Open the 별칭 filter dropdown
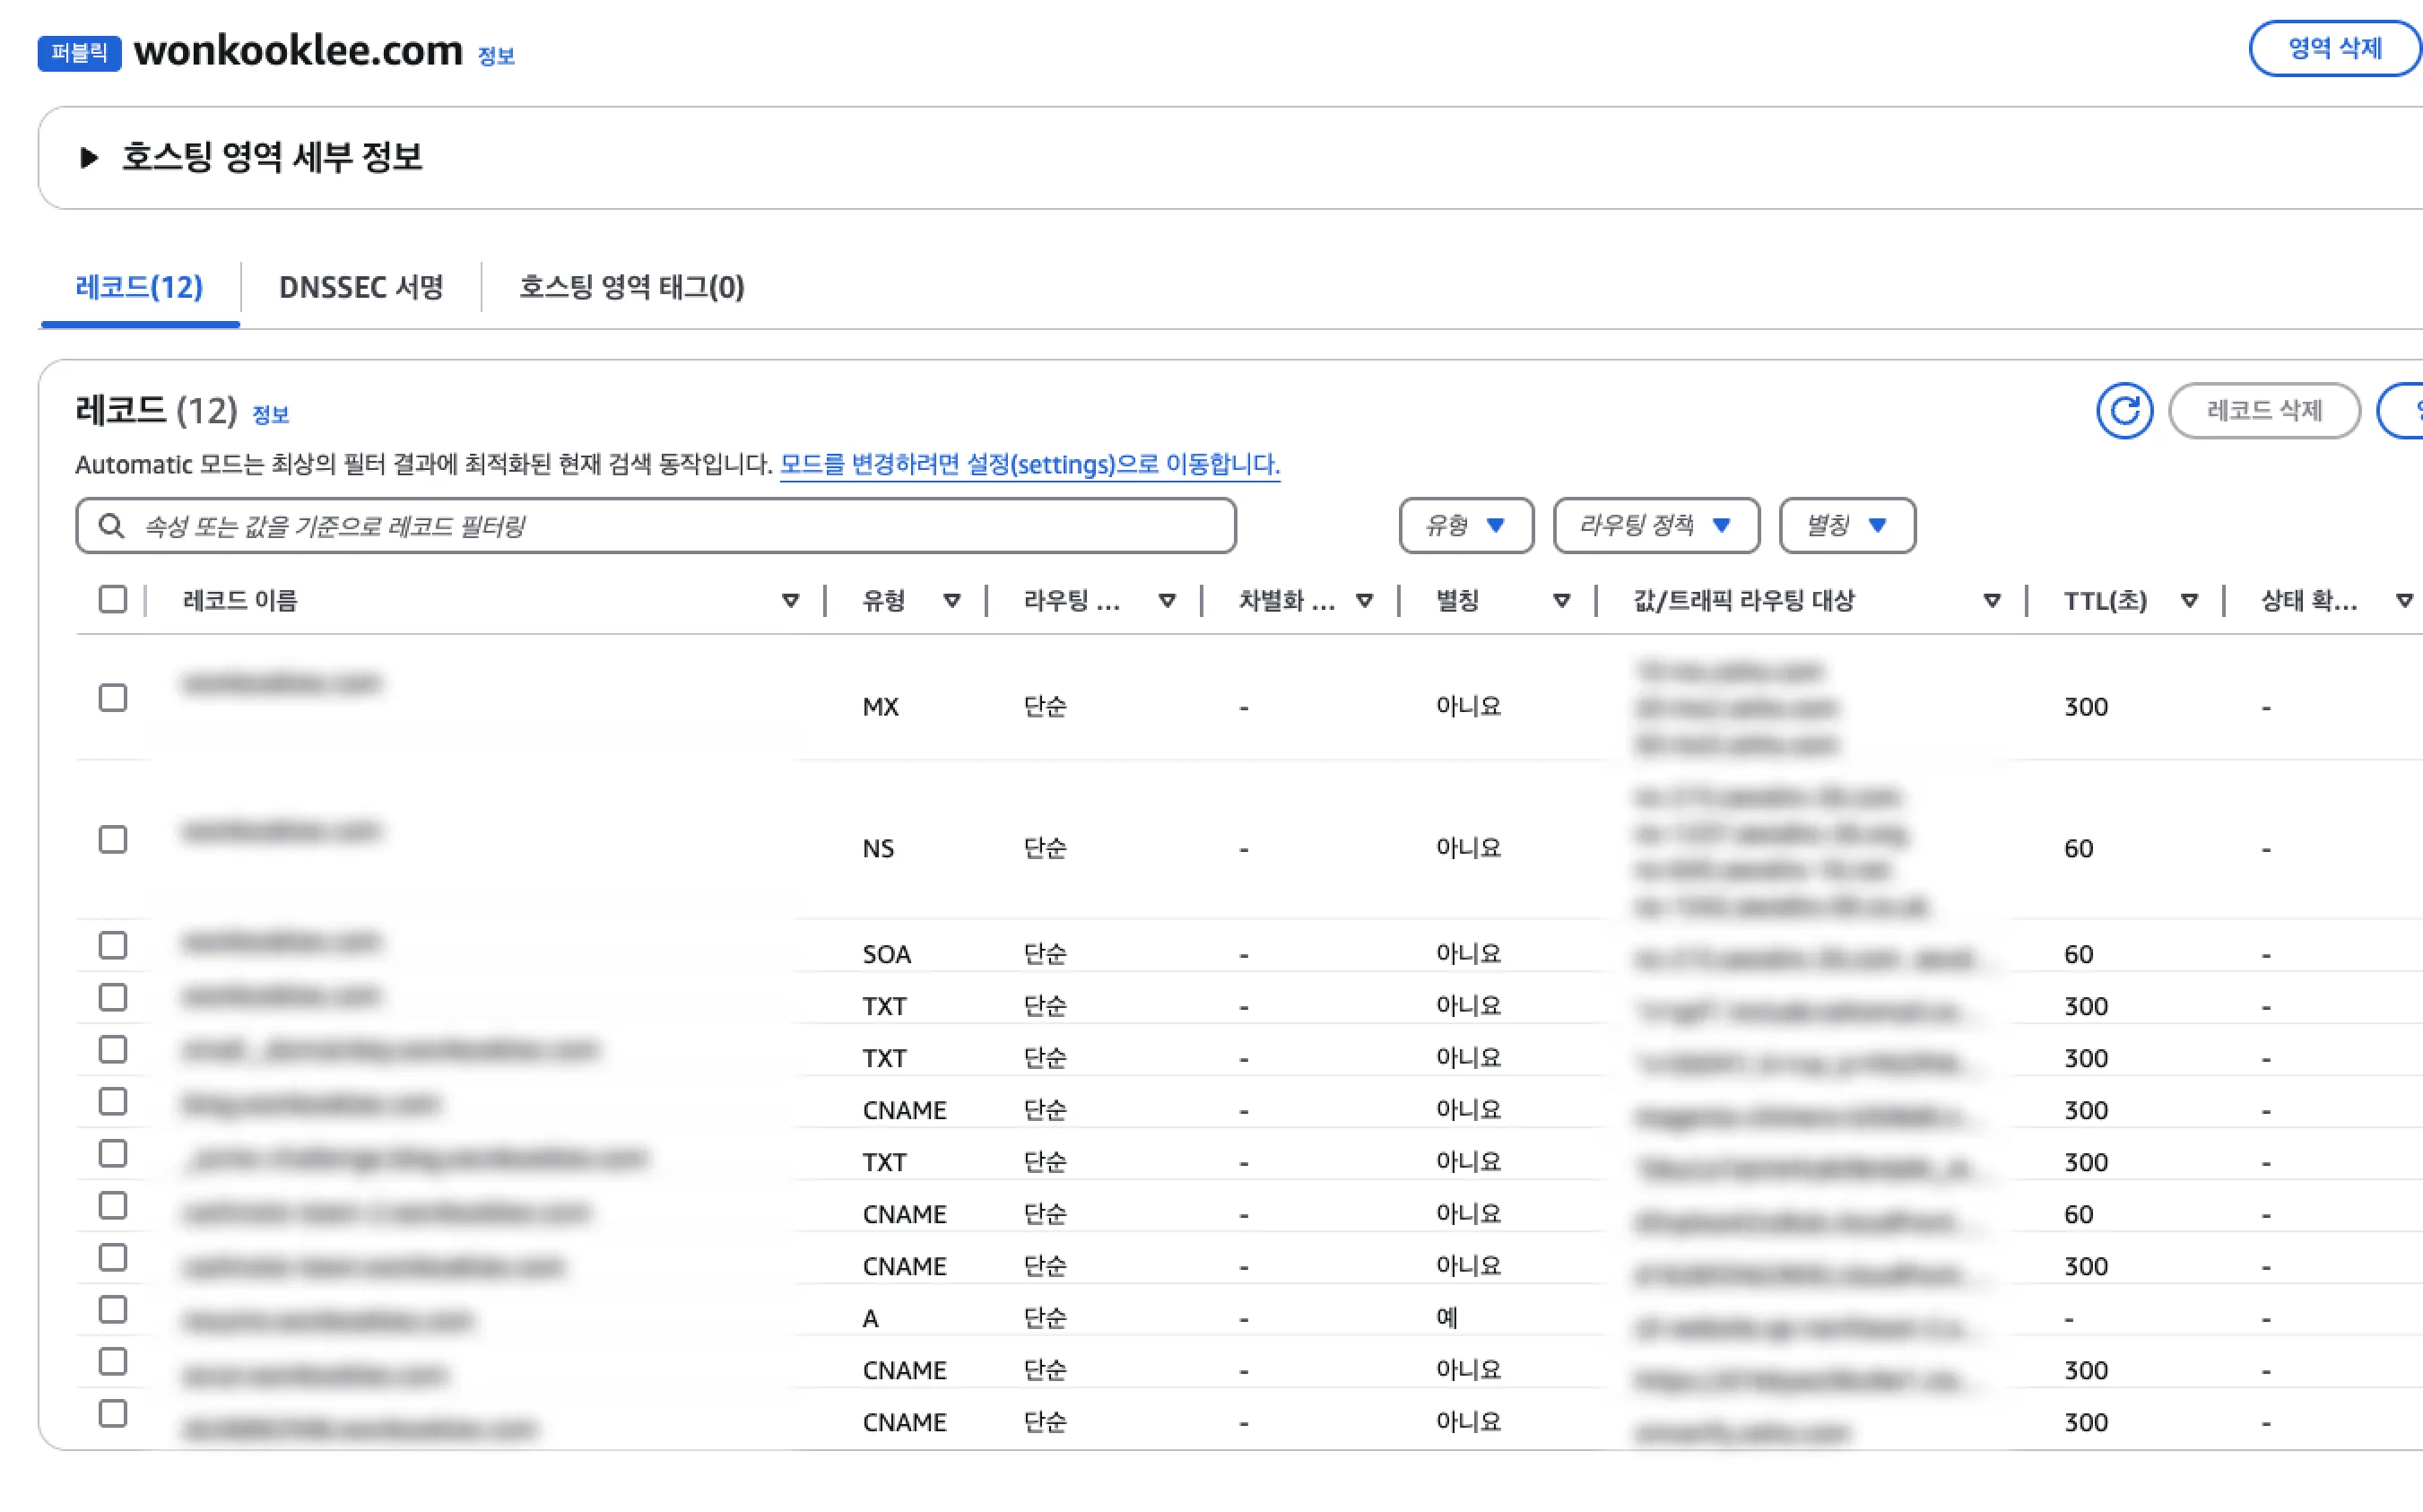 point(1847,526)
